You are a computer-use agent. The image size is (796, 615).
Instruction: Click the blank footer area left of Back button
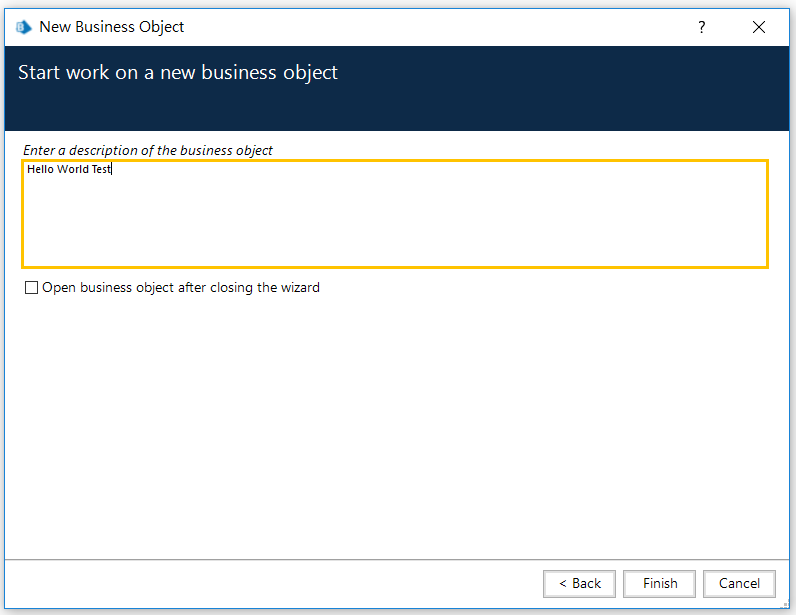click(270, 583)
